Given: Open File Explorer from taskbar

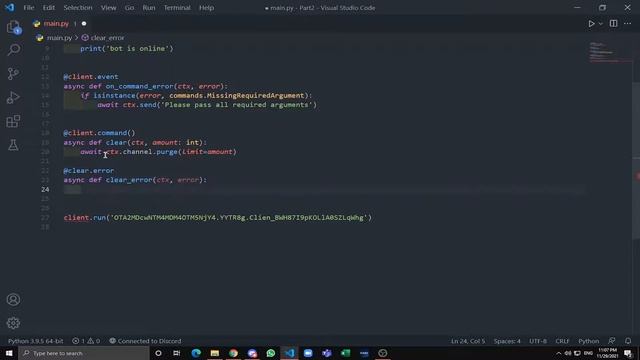Looking at the screenshot, I should point(215,353).
